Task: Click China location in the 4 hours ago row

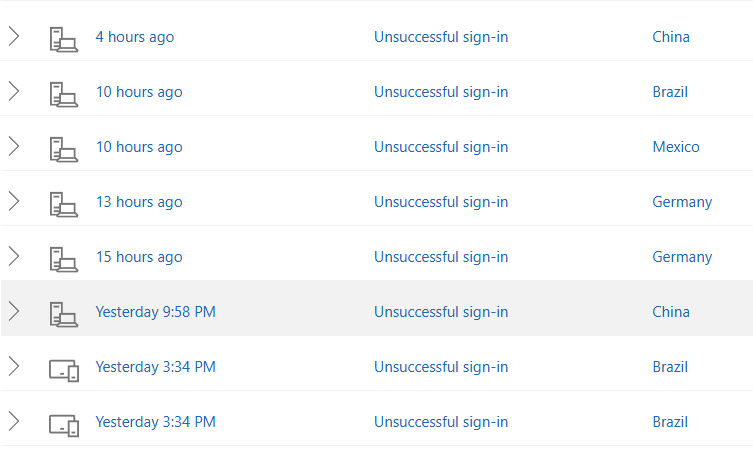Action: click(x=670, y=37)
